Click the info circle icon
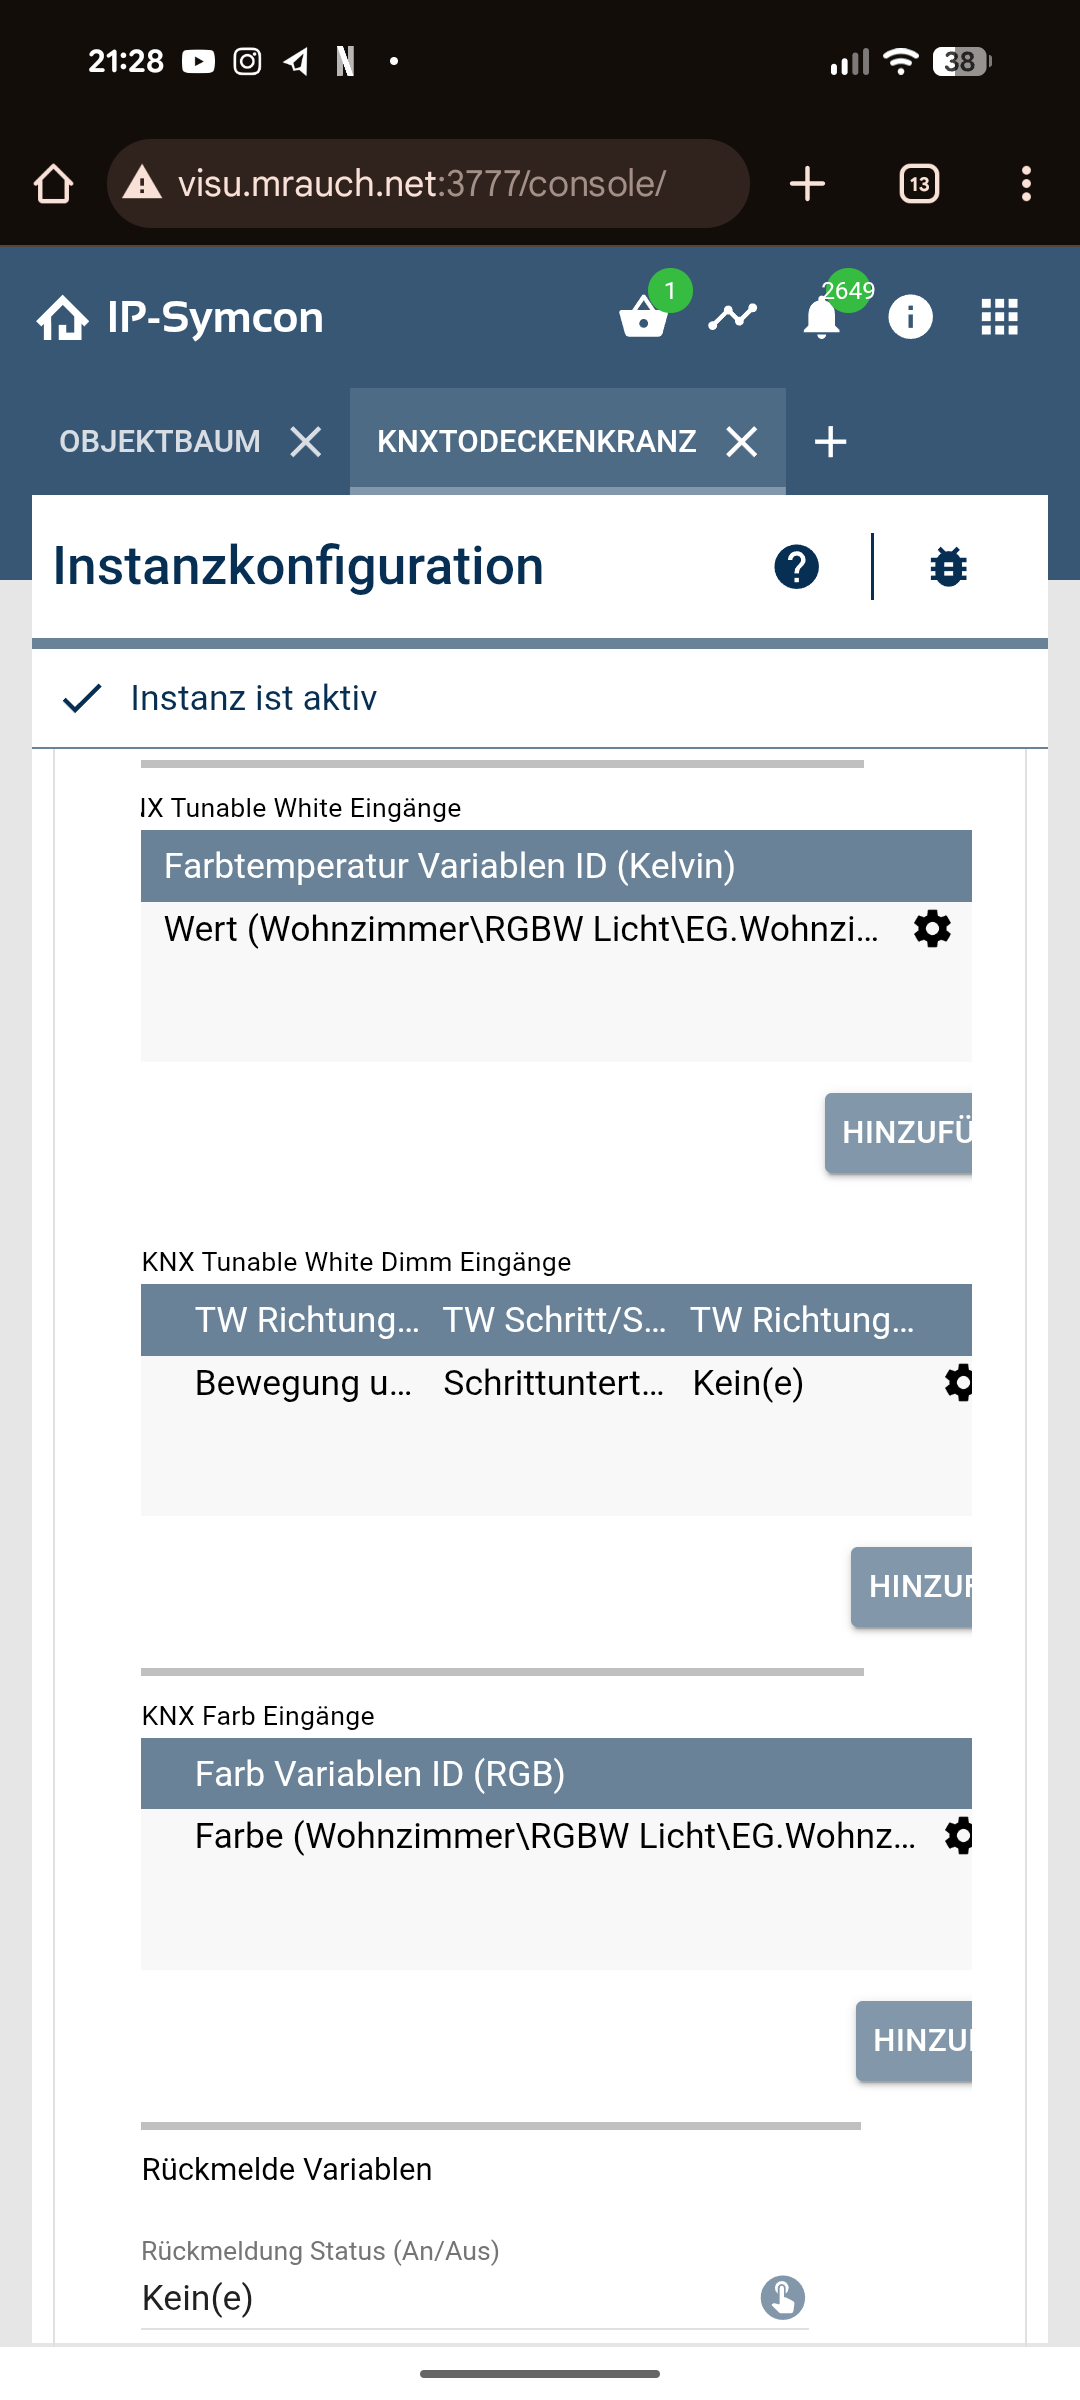1080x2400 pixels. click(910, 318)
